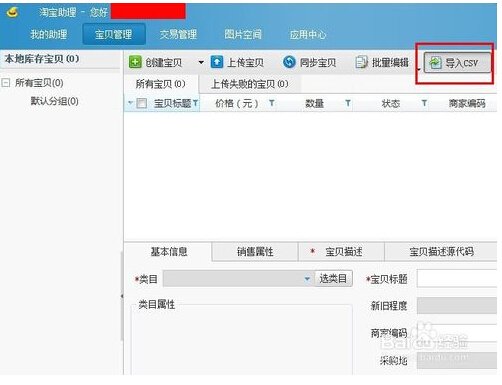Click the 新旧程度 field
The width and height of the screenshot is (502, 385).
point(457,306)
